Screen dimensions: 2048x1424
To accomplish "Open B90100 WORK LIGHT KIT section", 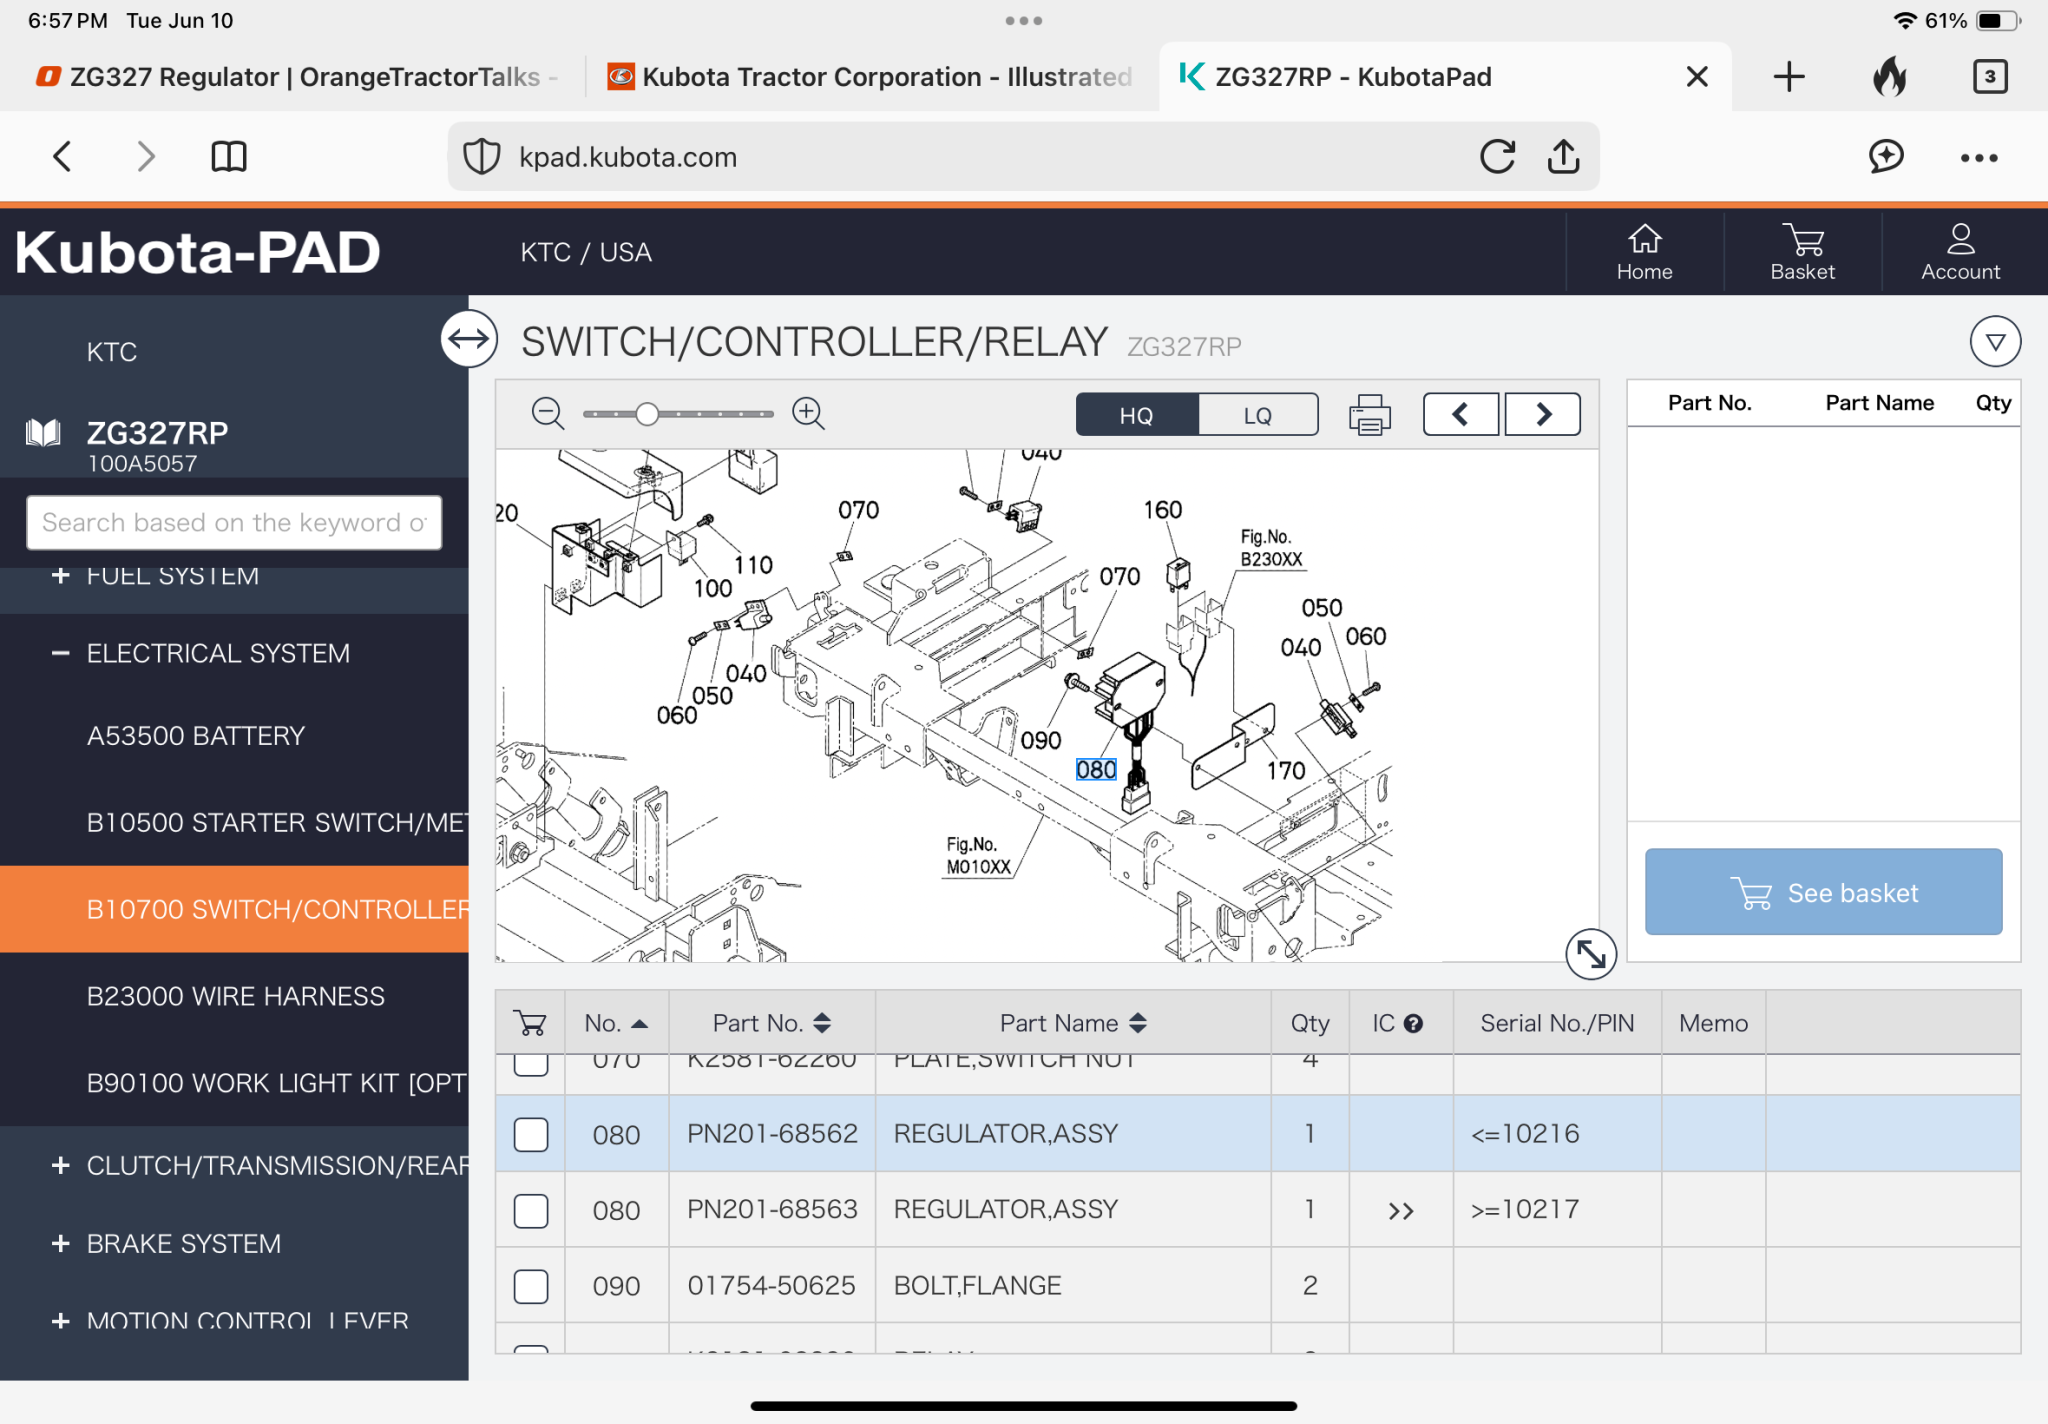I will [276, 1083].
